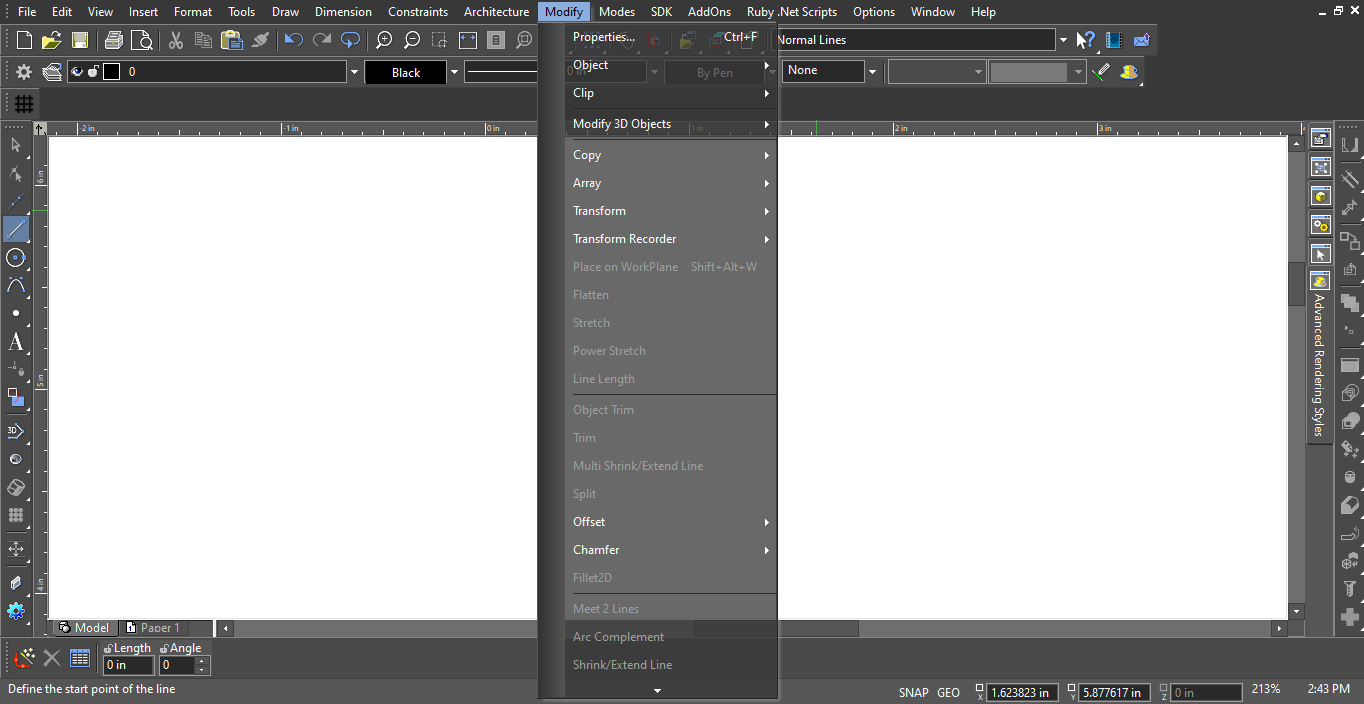Print the drawing using the printer icon
The image size is (1364, 704).
click(114, 40)
